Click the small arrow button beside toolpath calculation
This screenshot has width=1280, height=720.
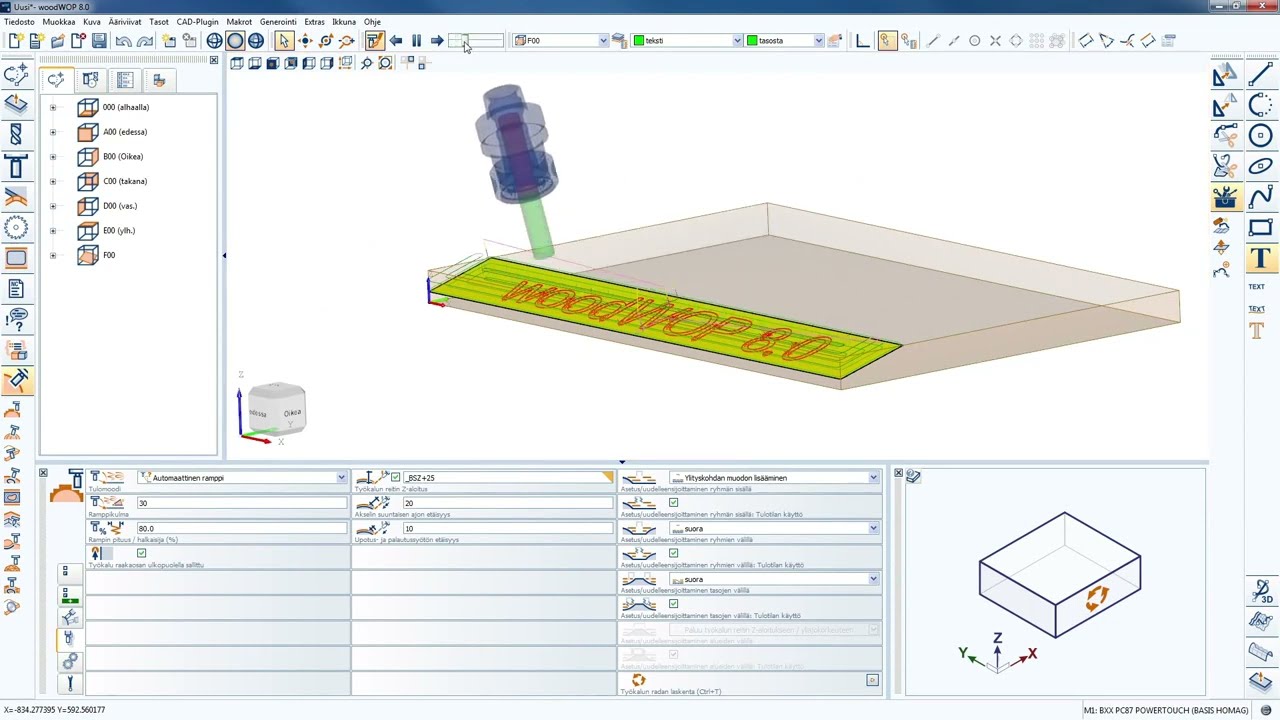click(x=872, y=680)
